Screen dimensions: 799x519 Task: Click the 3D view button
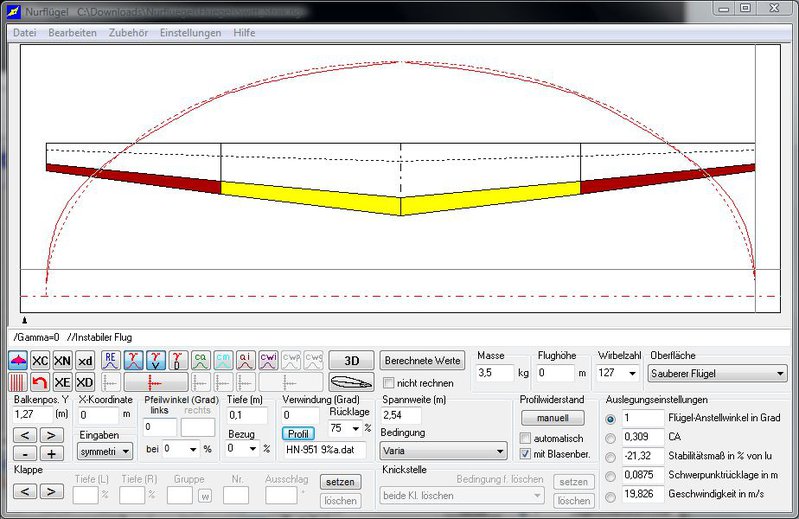(x=351, y=360)
